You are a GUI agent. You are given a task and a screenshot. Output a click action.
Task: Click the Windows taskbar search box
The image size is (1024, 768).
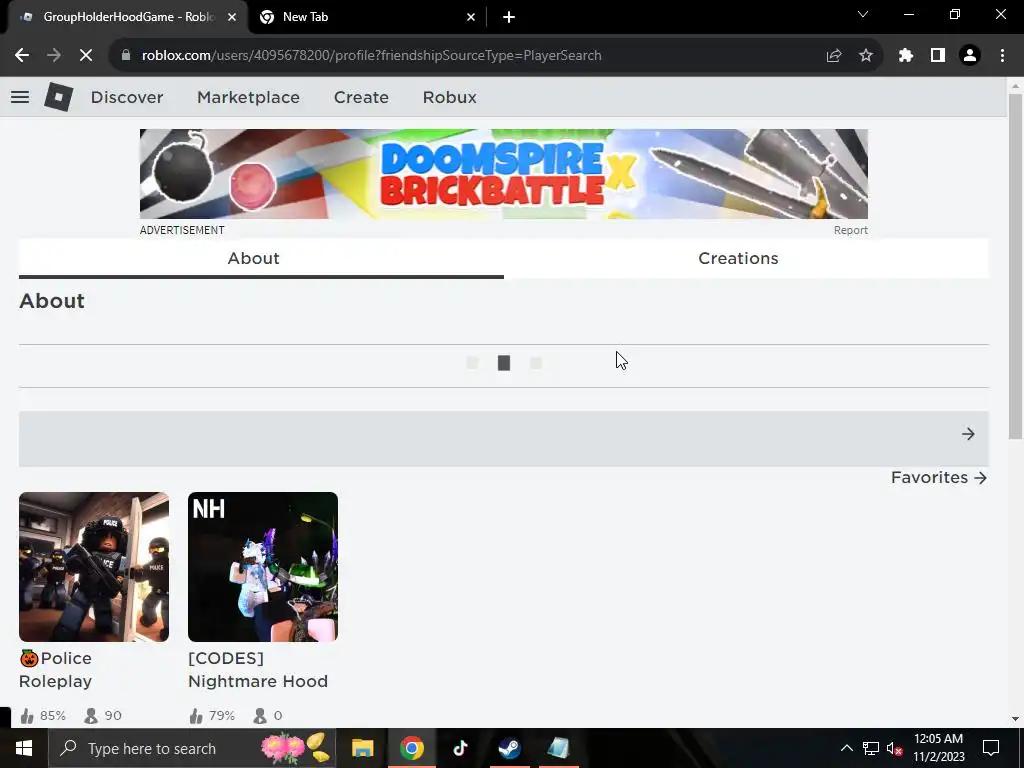point(191,748)
